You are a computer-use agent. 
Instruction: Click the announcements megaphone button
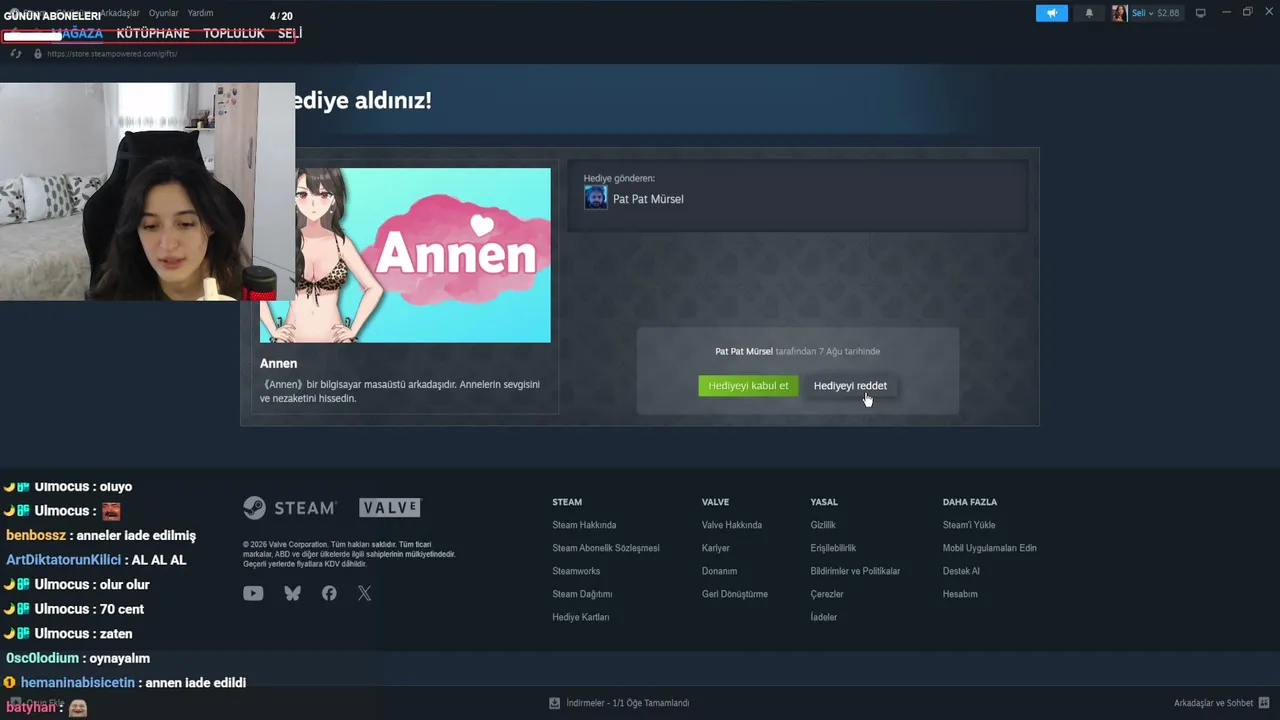pyautogui.click(x=1051, y=13)
